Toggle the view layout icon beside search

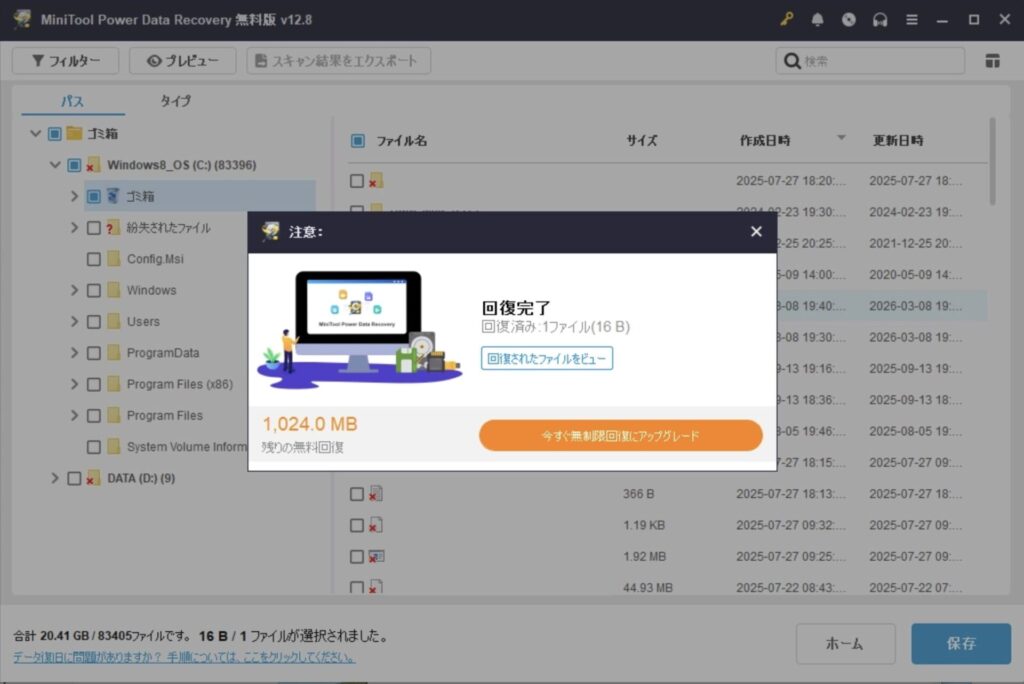point(992,61)
